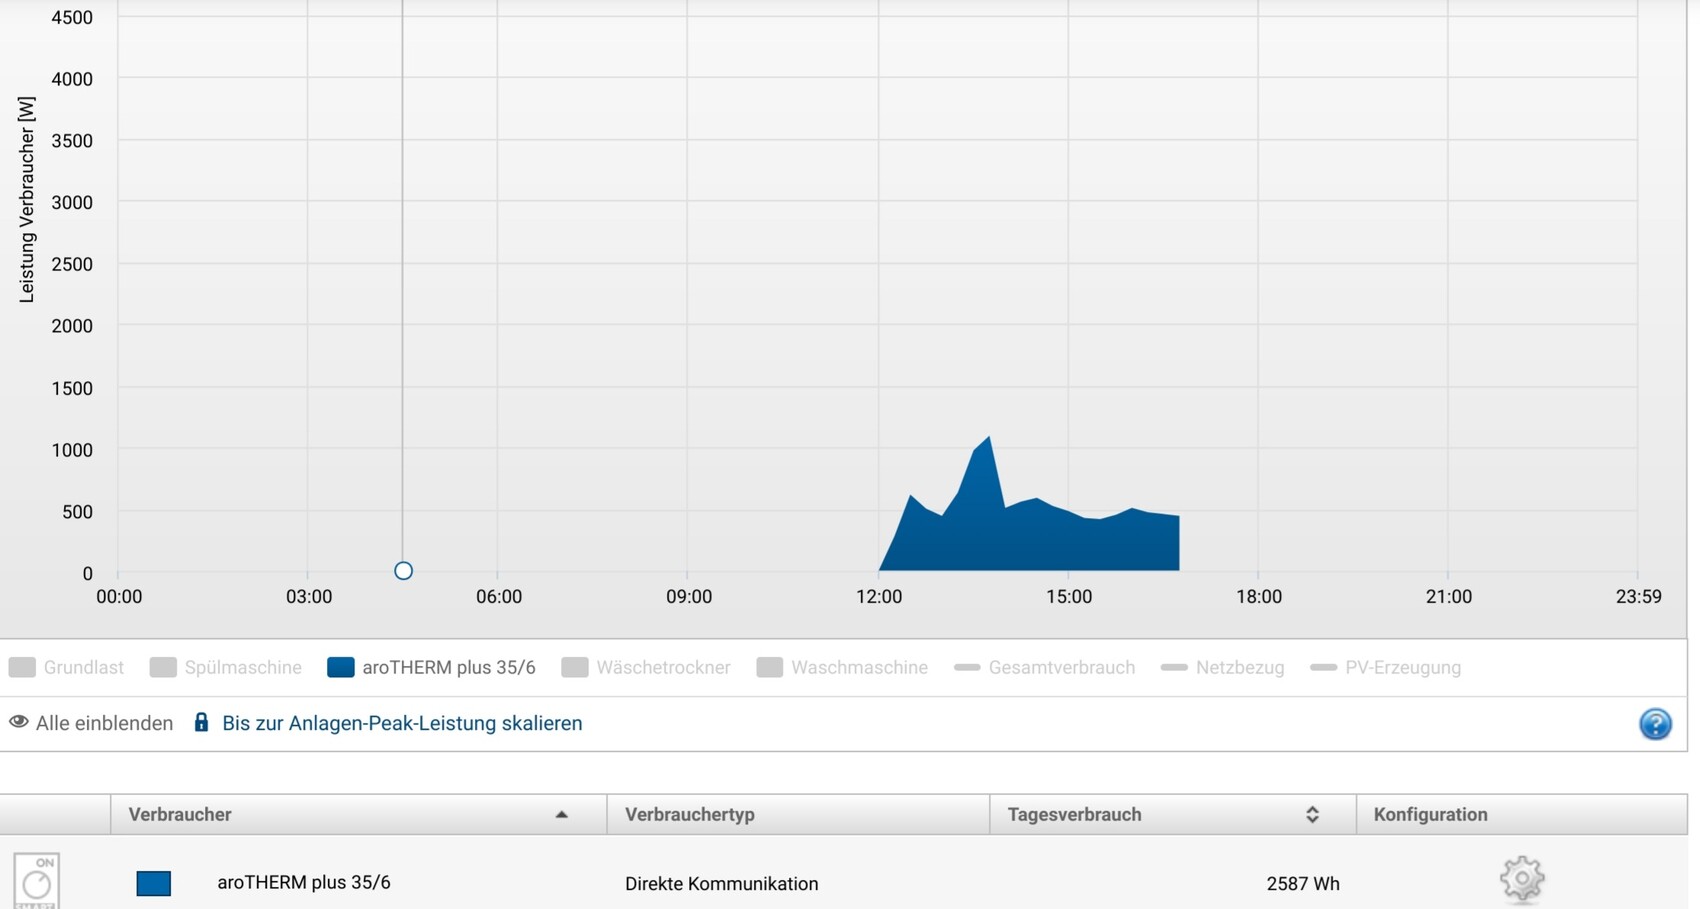1700x909 pixels.
Task: Sort by Verbraucher using the arrow
Action: point(561,815)
